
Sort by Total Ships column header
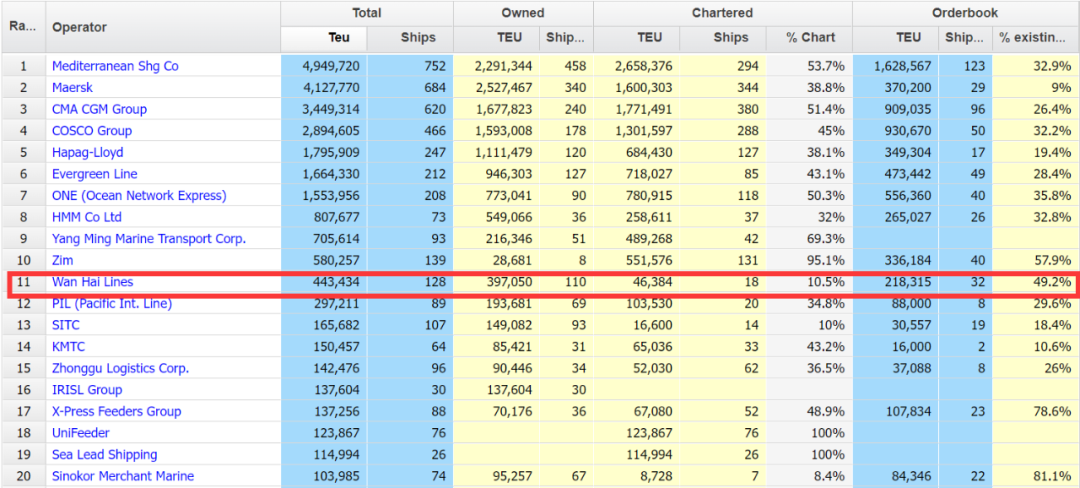click(x=411, y=38)
